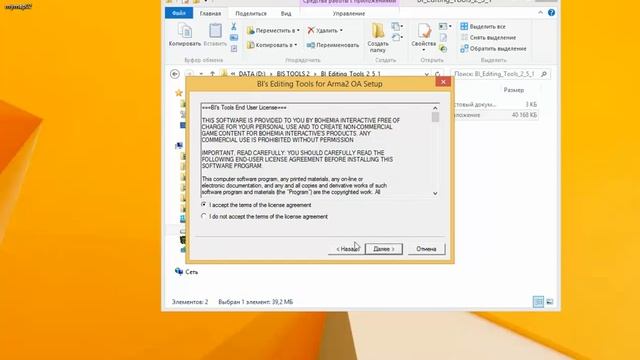Click the license scrollbar thumb
The height and width of the screenshot is (360, 640).
pos(435,117)
